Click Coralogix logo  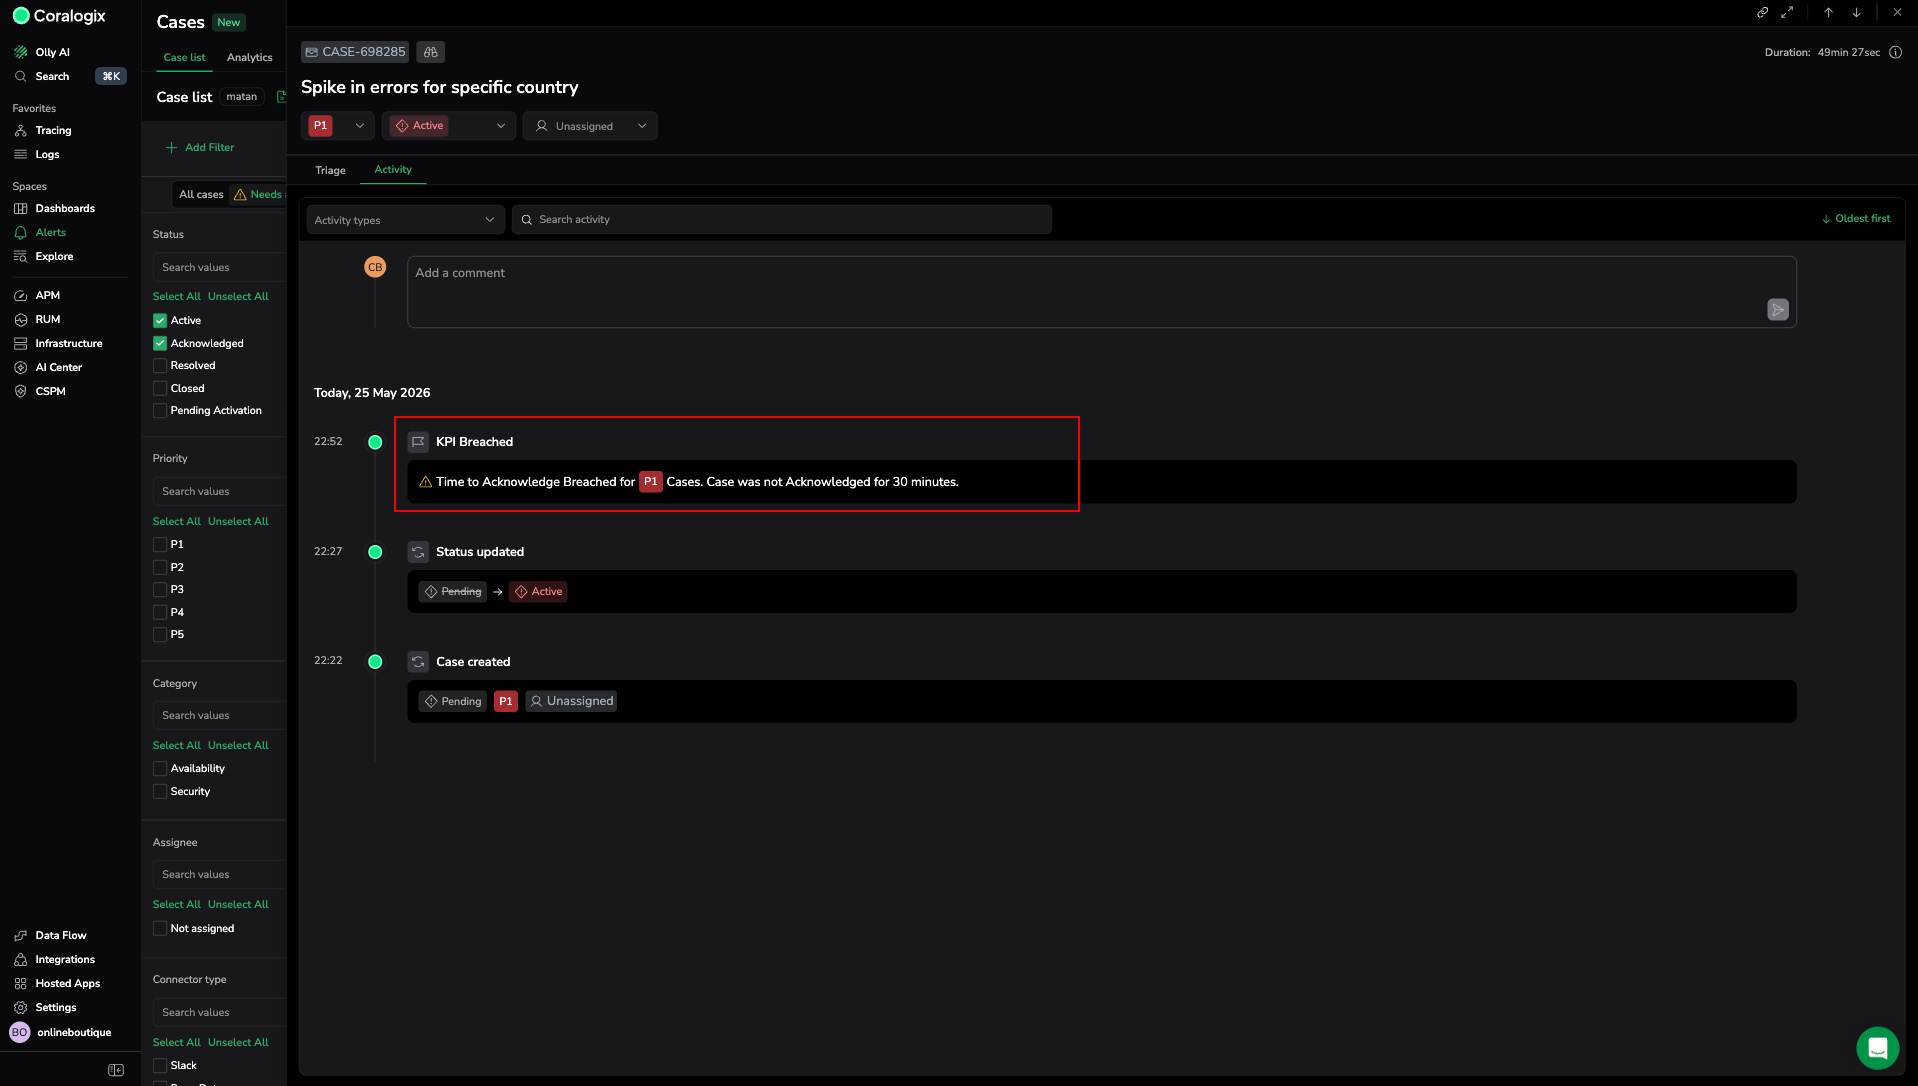pyautogui.click(x=59, y=16)
